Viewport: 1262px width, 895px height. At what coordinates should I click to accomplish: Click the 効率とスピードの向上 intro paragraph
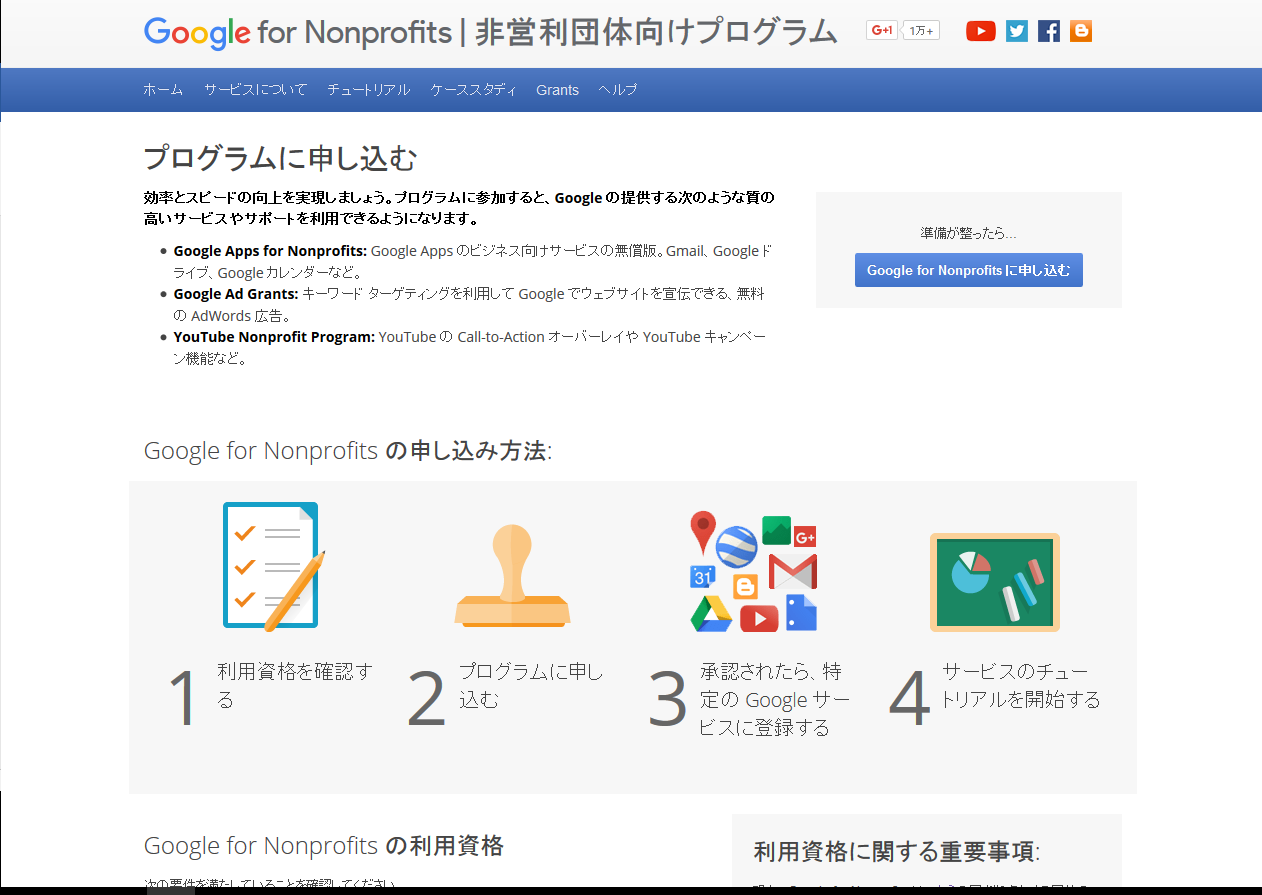click(459, 208)
